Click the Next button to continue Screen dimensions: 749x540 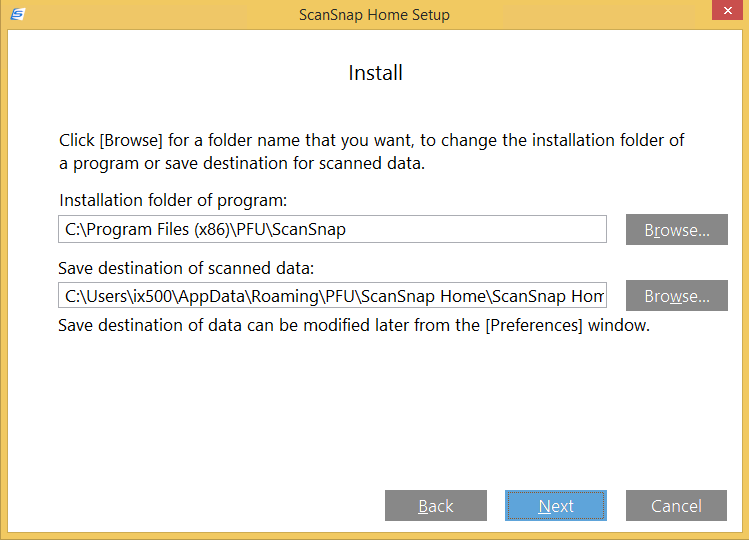coord(555,506)
